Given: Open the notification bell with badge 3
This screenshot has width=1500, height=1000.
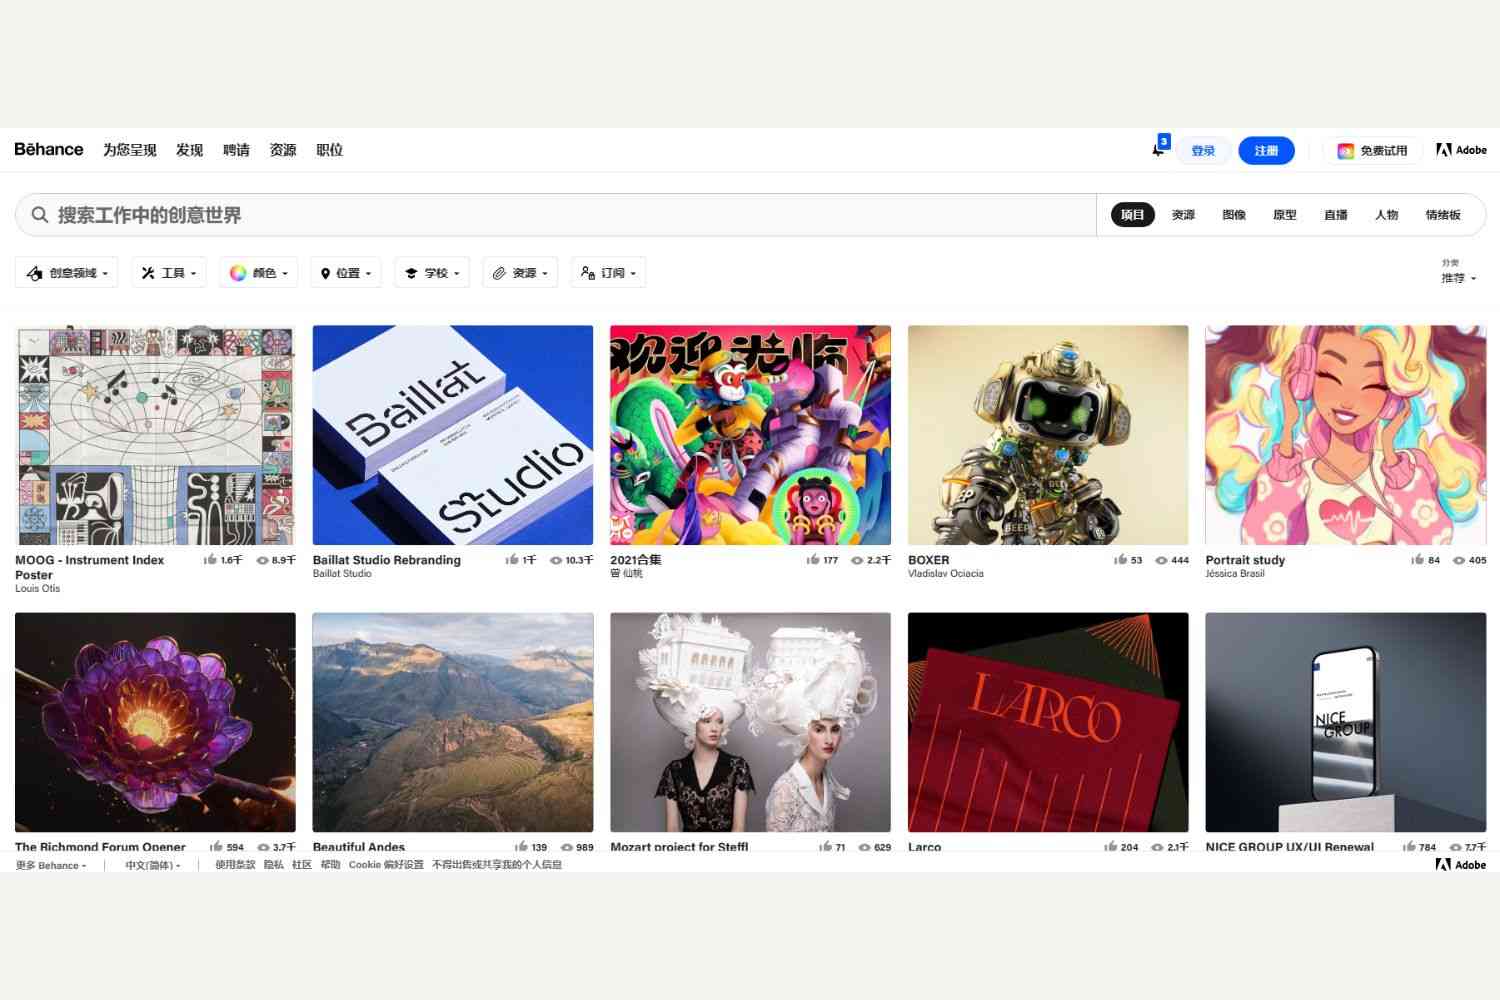Looking at the screenshot, I should 1158,148.
